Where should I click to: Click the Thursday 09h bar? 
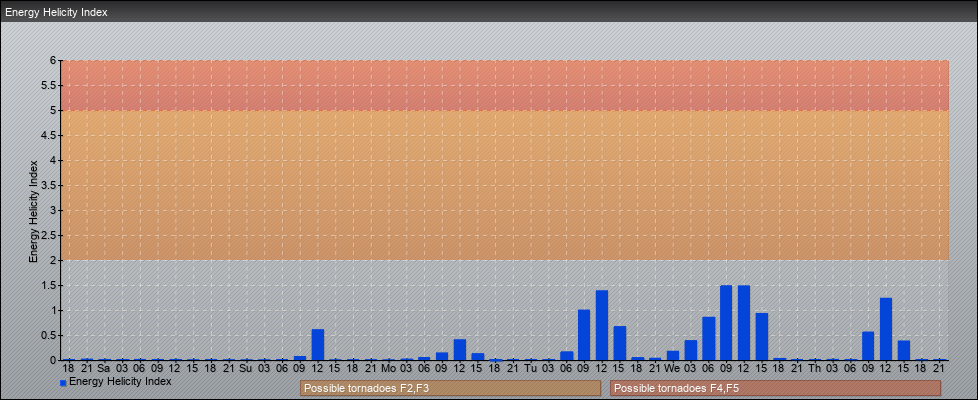pyautogui.click(x=868, y=346)
